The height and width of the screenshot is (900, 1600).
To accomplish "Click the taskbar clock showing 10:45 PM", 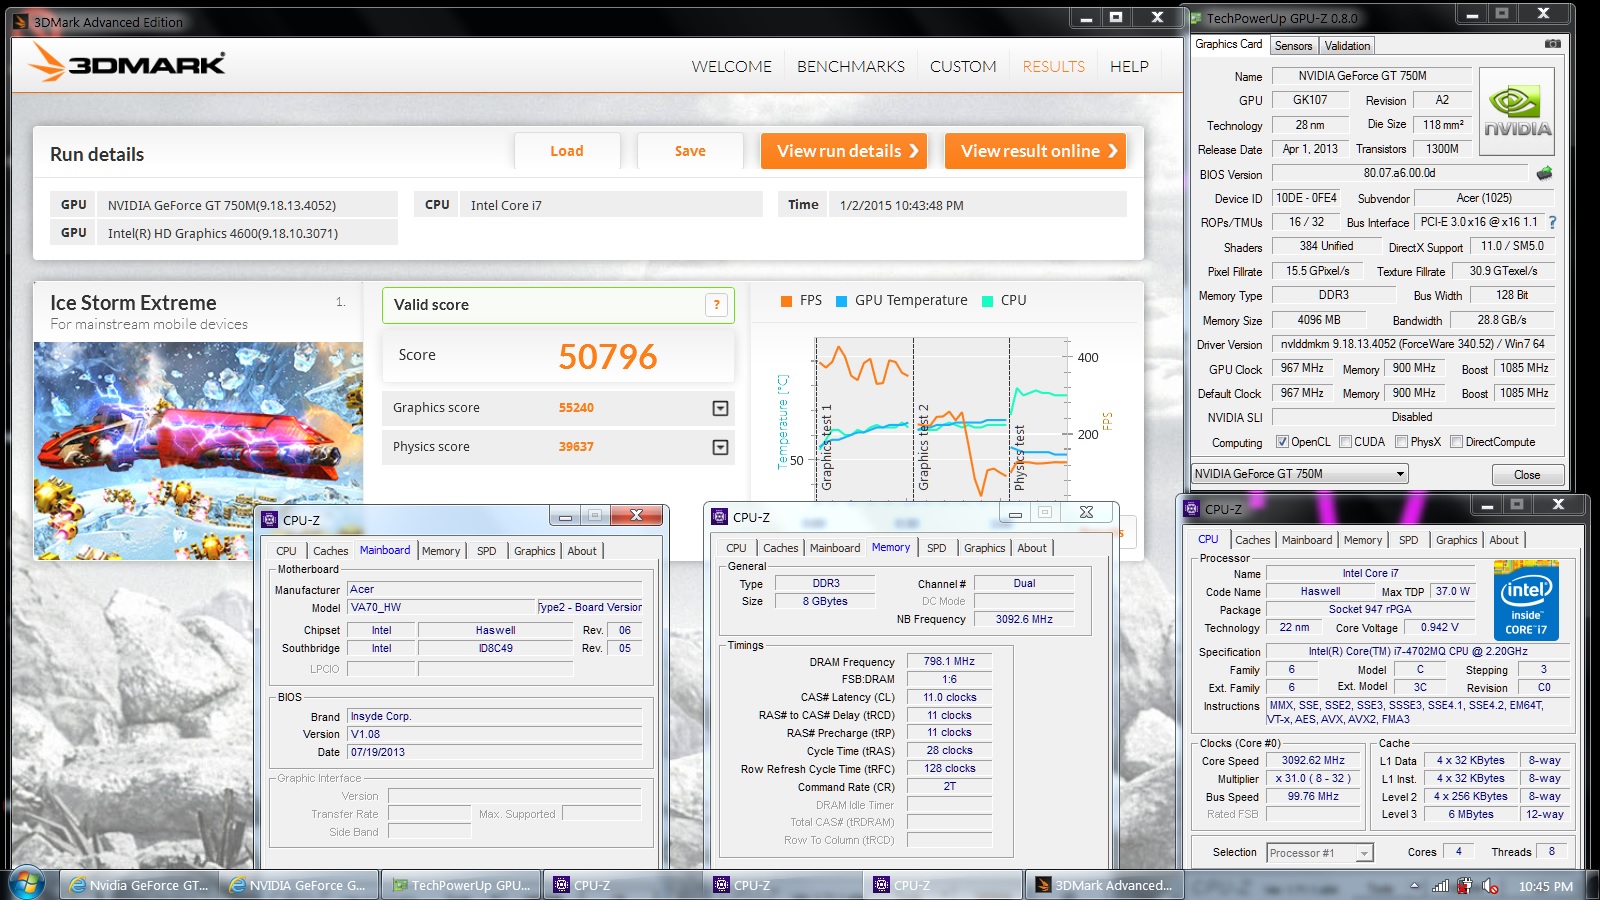I will 1545,886.
